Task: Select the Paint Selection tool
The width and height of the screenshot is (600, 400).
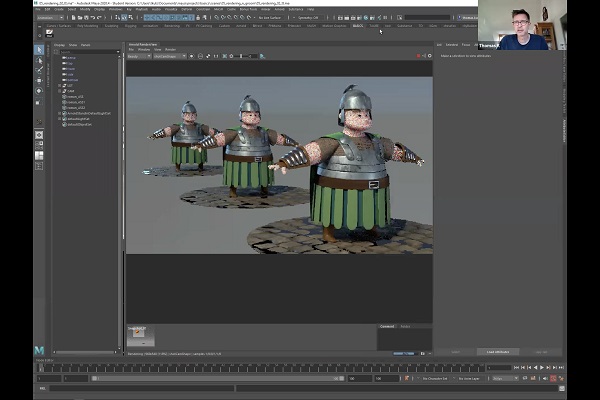Action: (39, 70)
